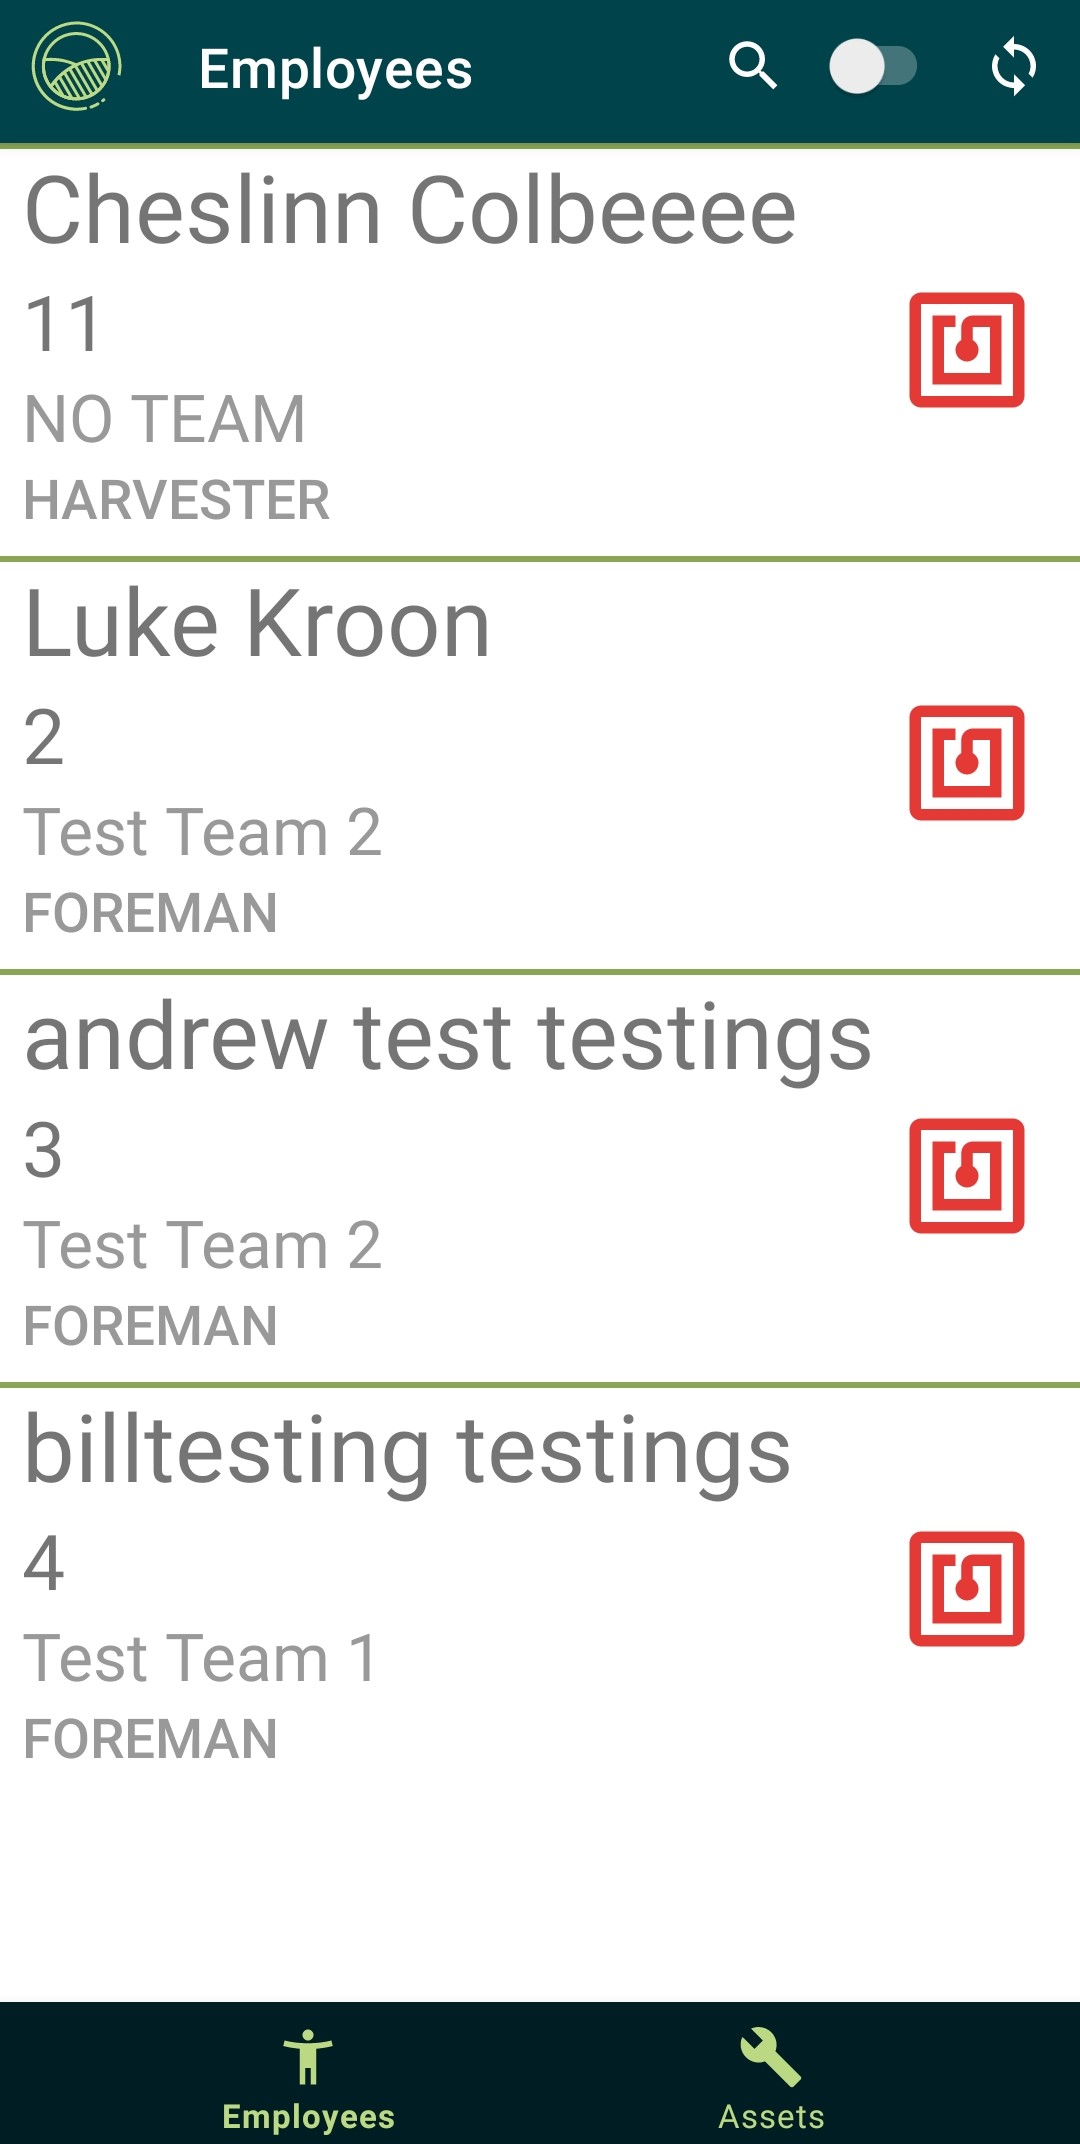
Task: Tap the sync refresh icon
Action: tap(1013, 67)
